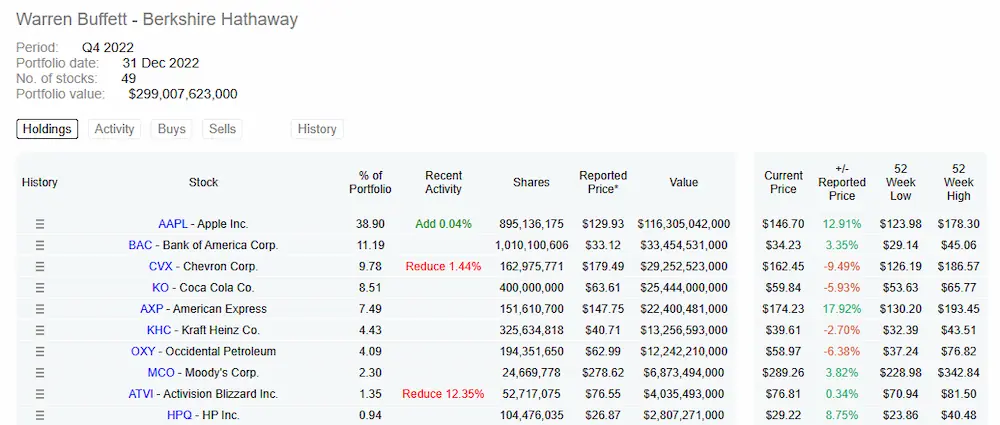Open the HPQ ticker link
The width and height of the screenshot is (1000, 425).
tap(179, 415)
